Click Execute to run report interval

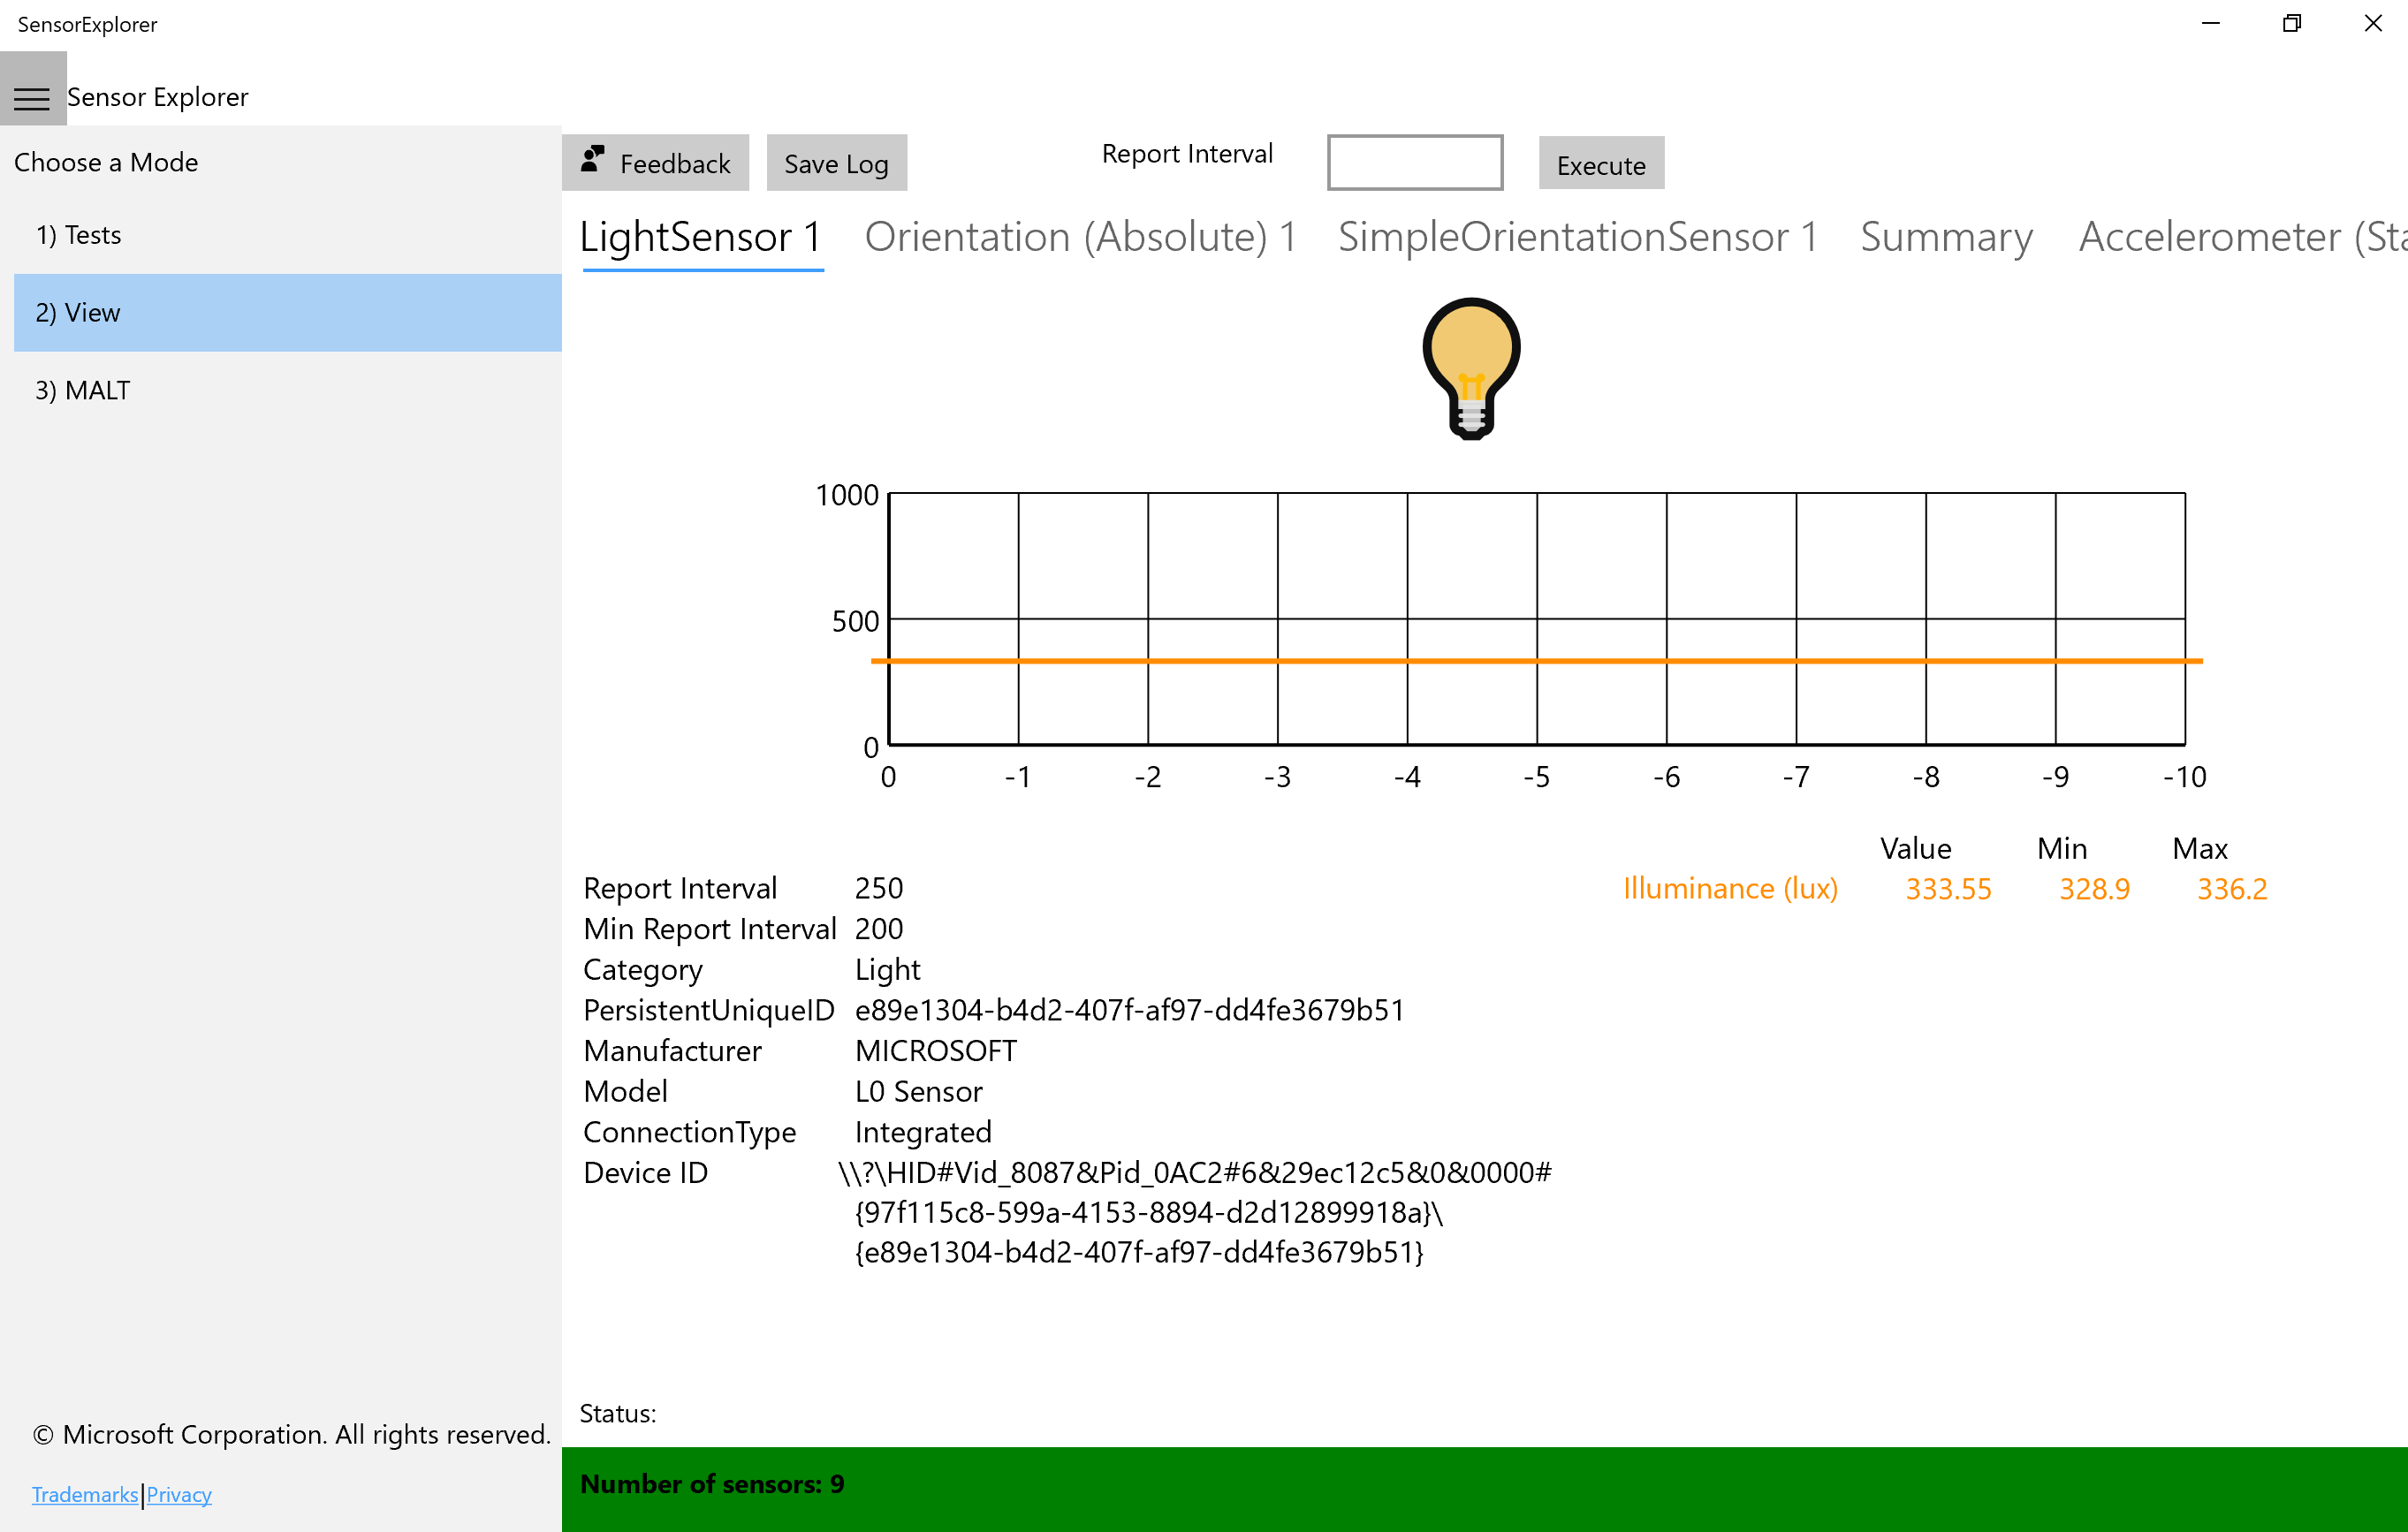(x=1599, y=163)
